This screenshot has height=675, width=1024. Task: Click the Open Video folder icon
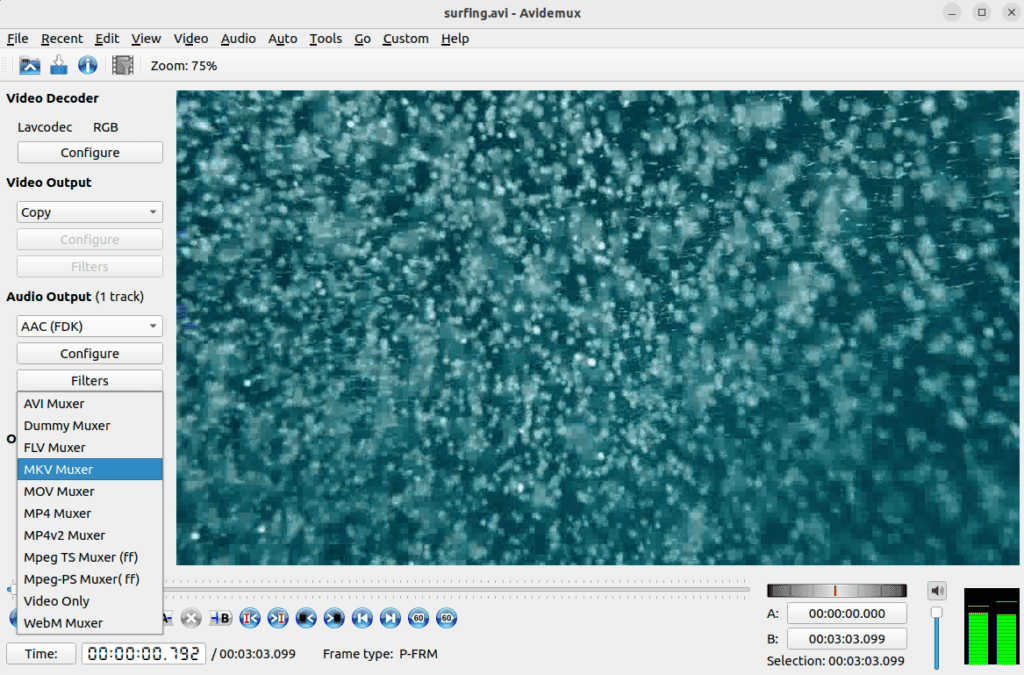tap(30, 66)
